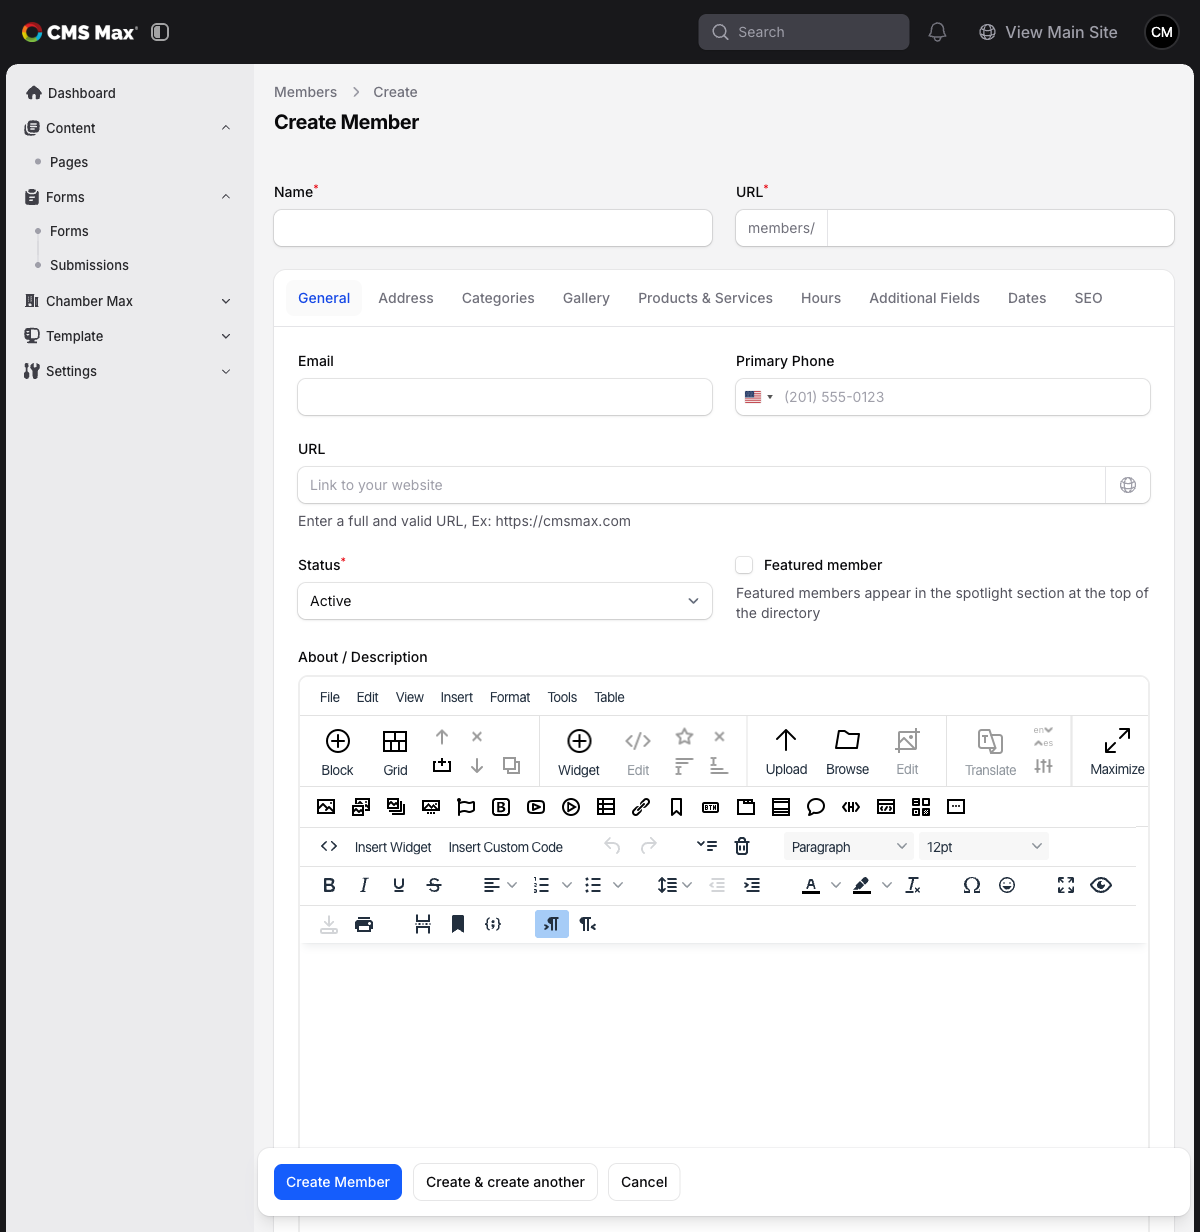Click the notifications bell
The image size is (1200, 1232).
937,32
